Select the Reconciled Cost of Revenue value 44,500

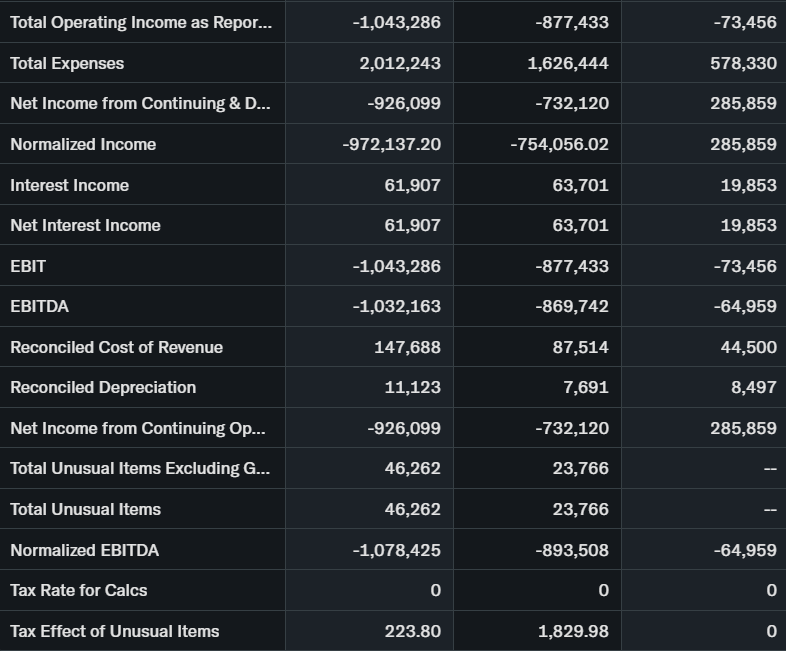(x=748, y=347)
